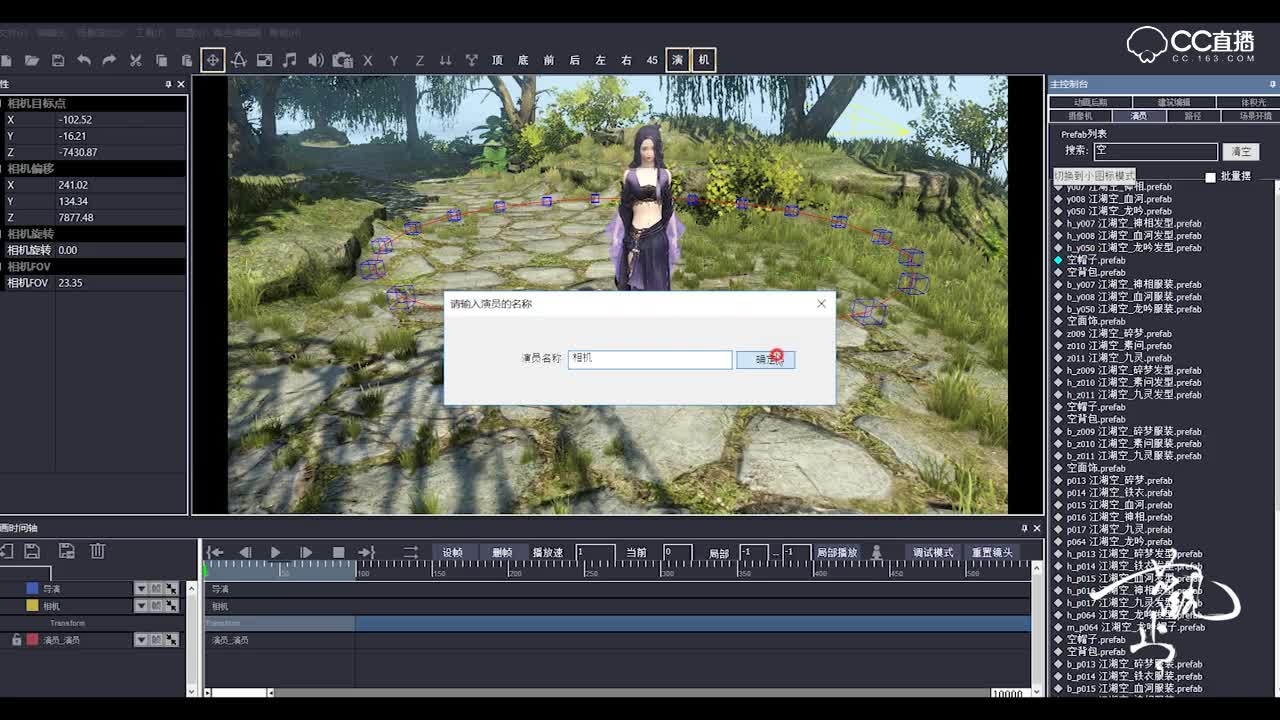1280x720 pixels.
Task: Open the 路径 tab
Action: 1193,116
